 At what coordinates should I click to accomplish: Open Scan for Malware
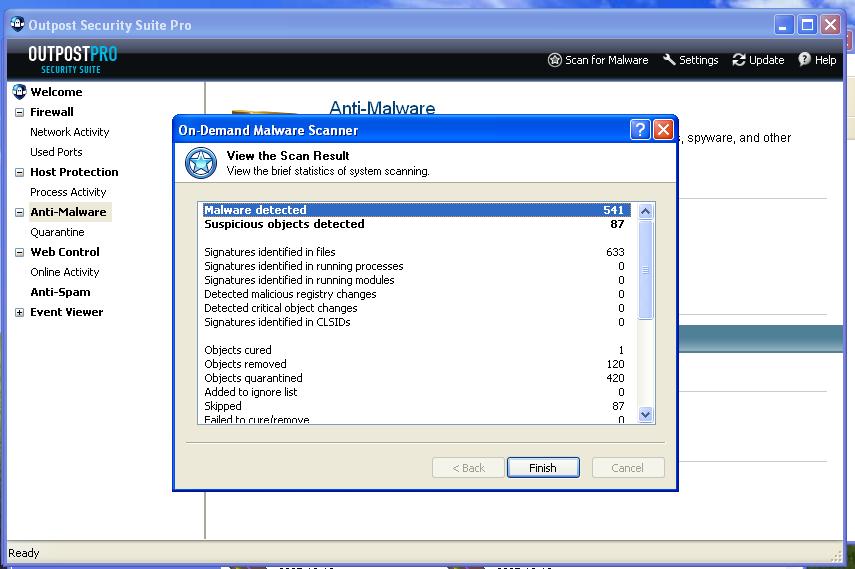(598, 60)
